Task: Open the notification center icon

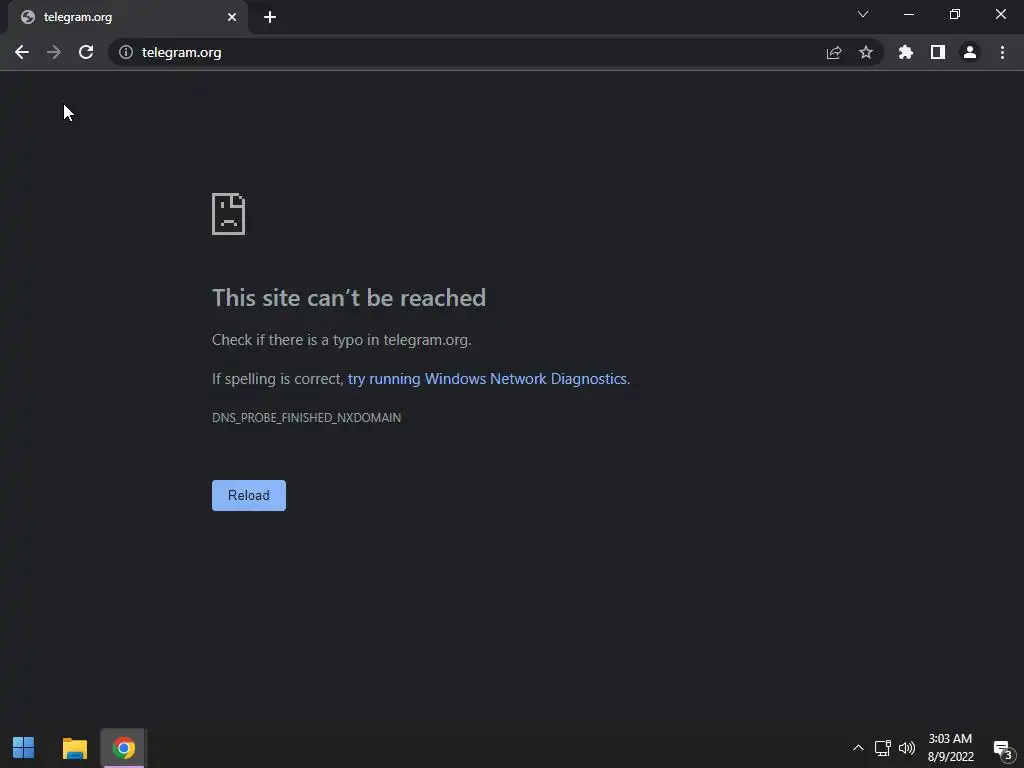Action: pos(1002,748)
